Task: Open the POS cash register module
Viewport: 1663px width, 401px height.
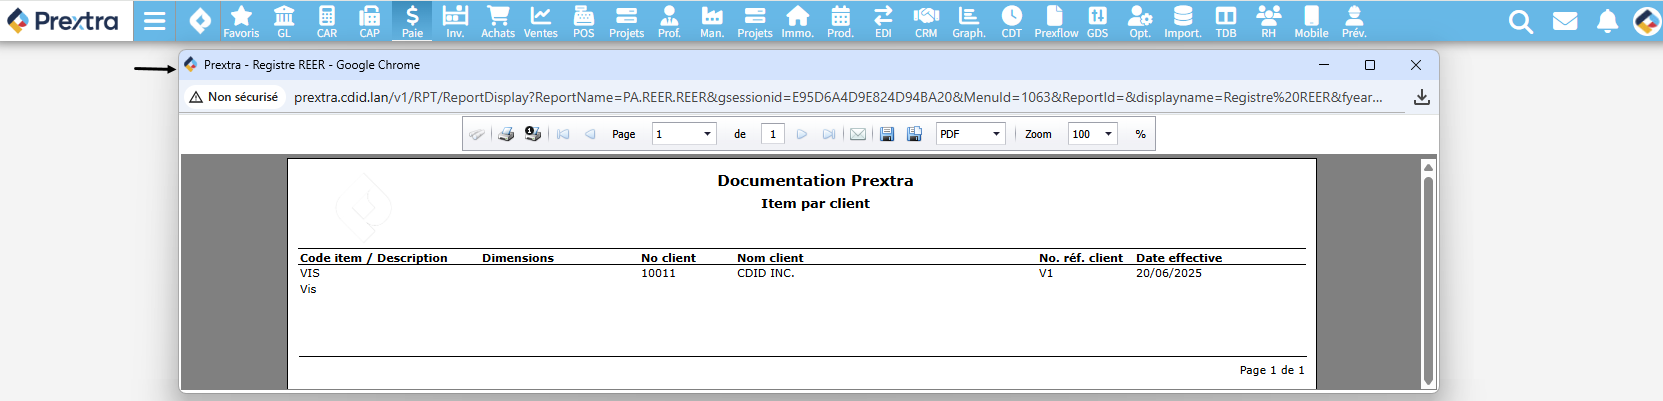Action: click(584, 20)
